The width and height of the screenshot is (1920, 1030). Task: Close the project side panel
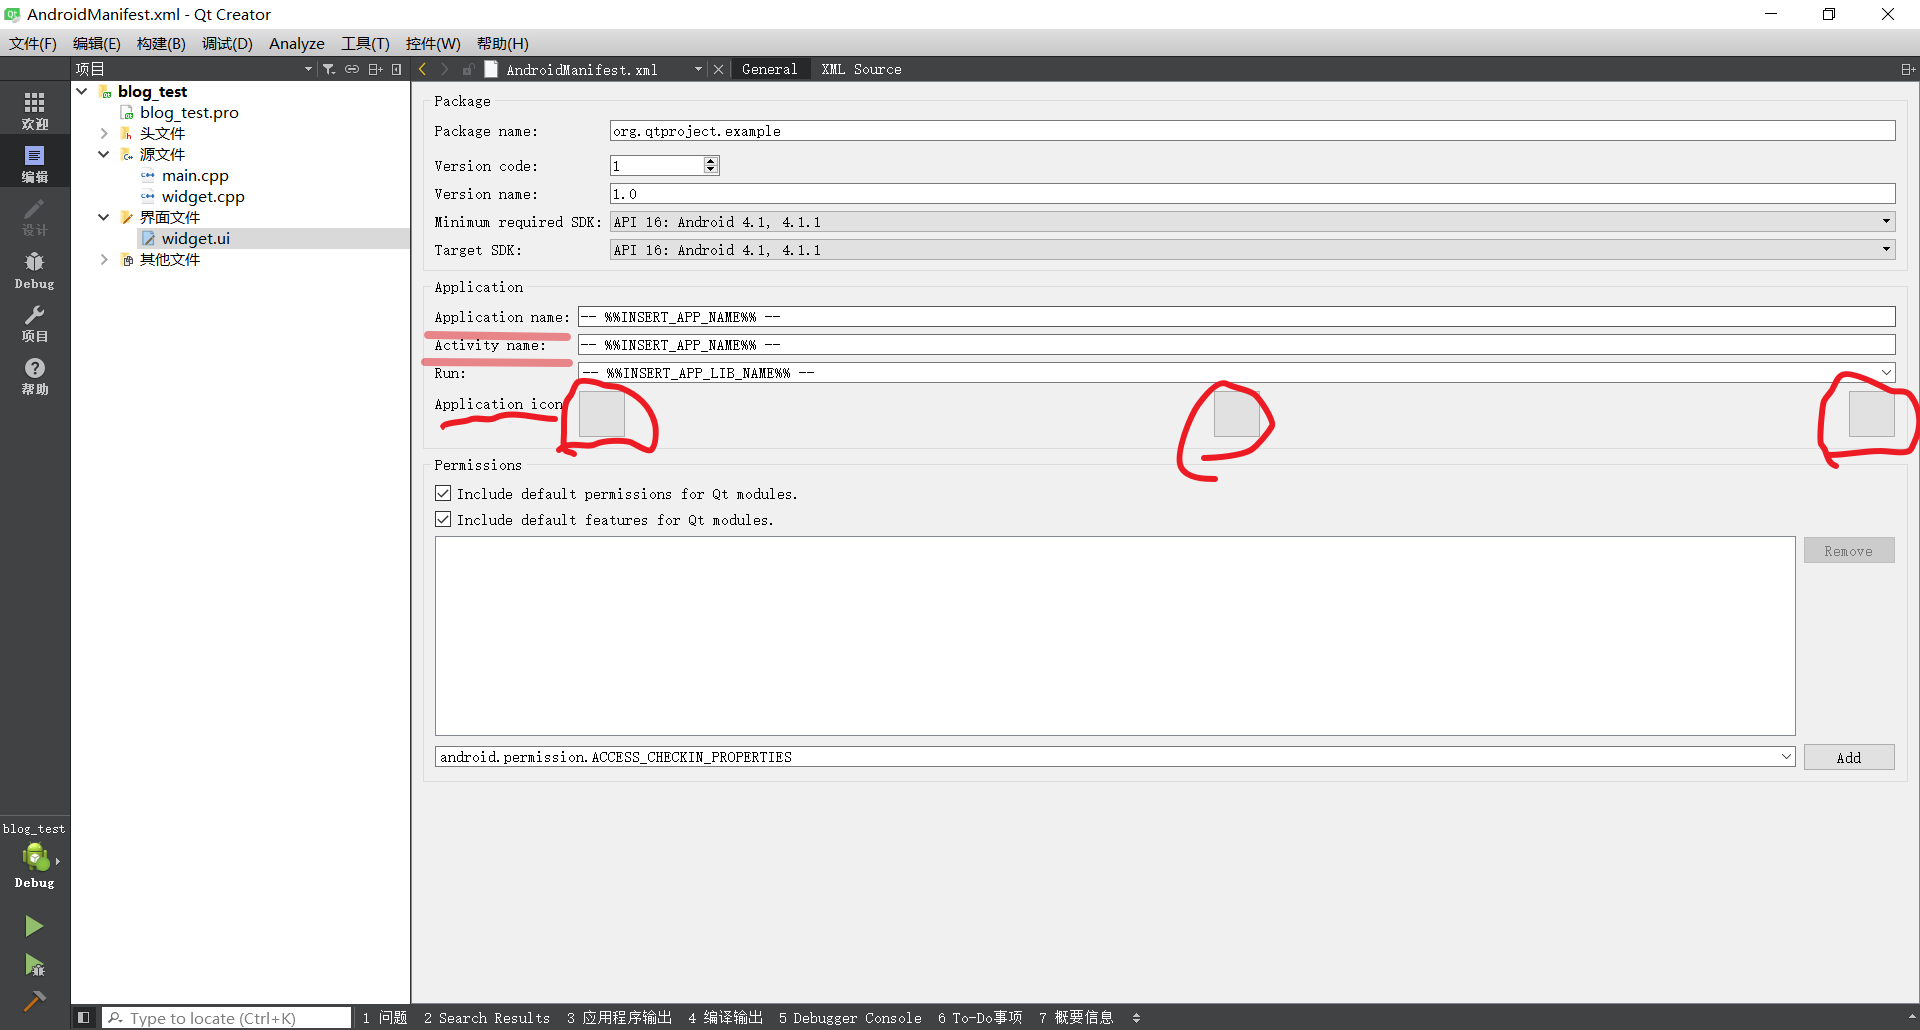pyautogui.click(x=397, y=69)
